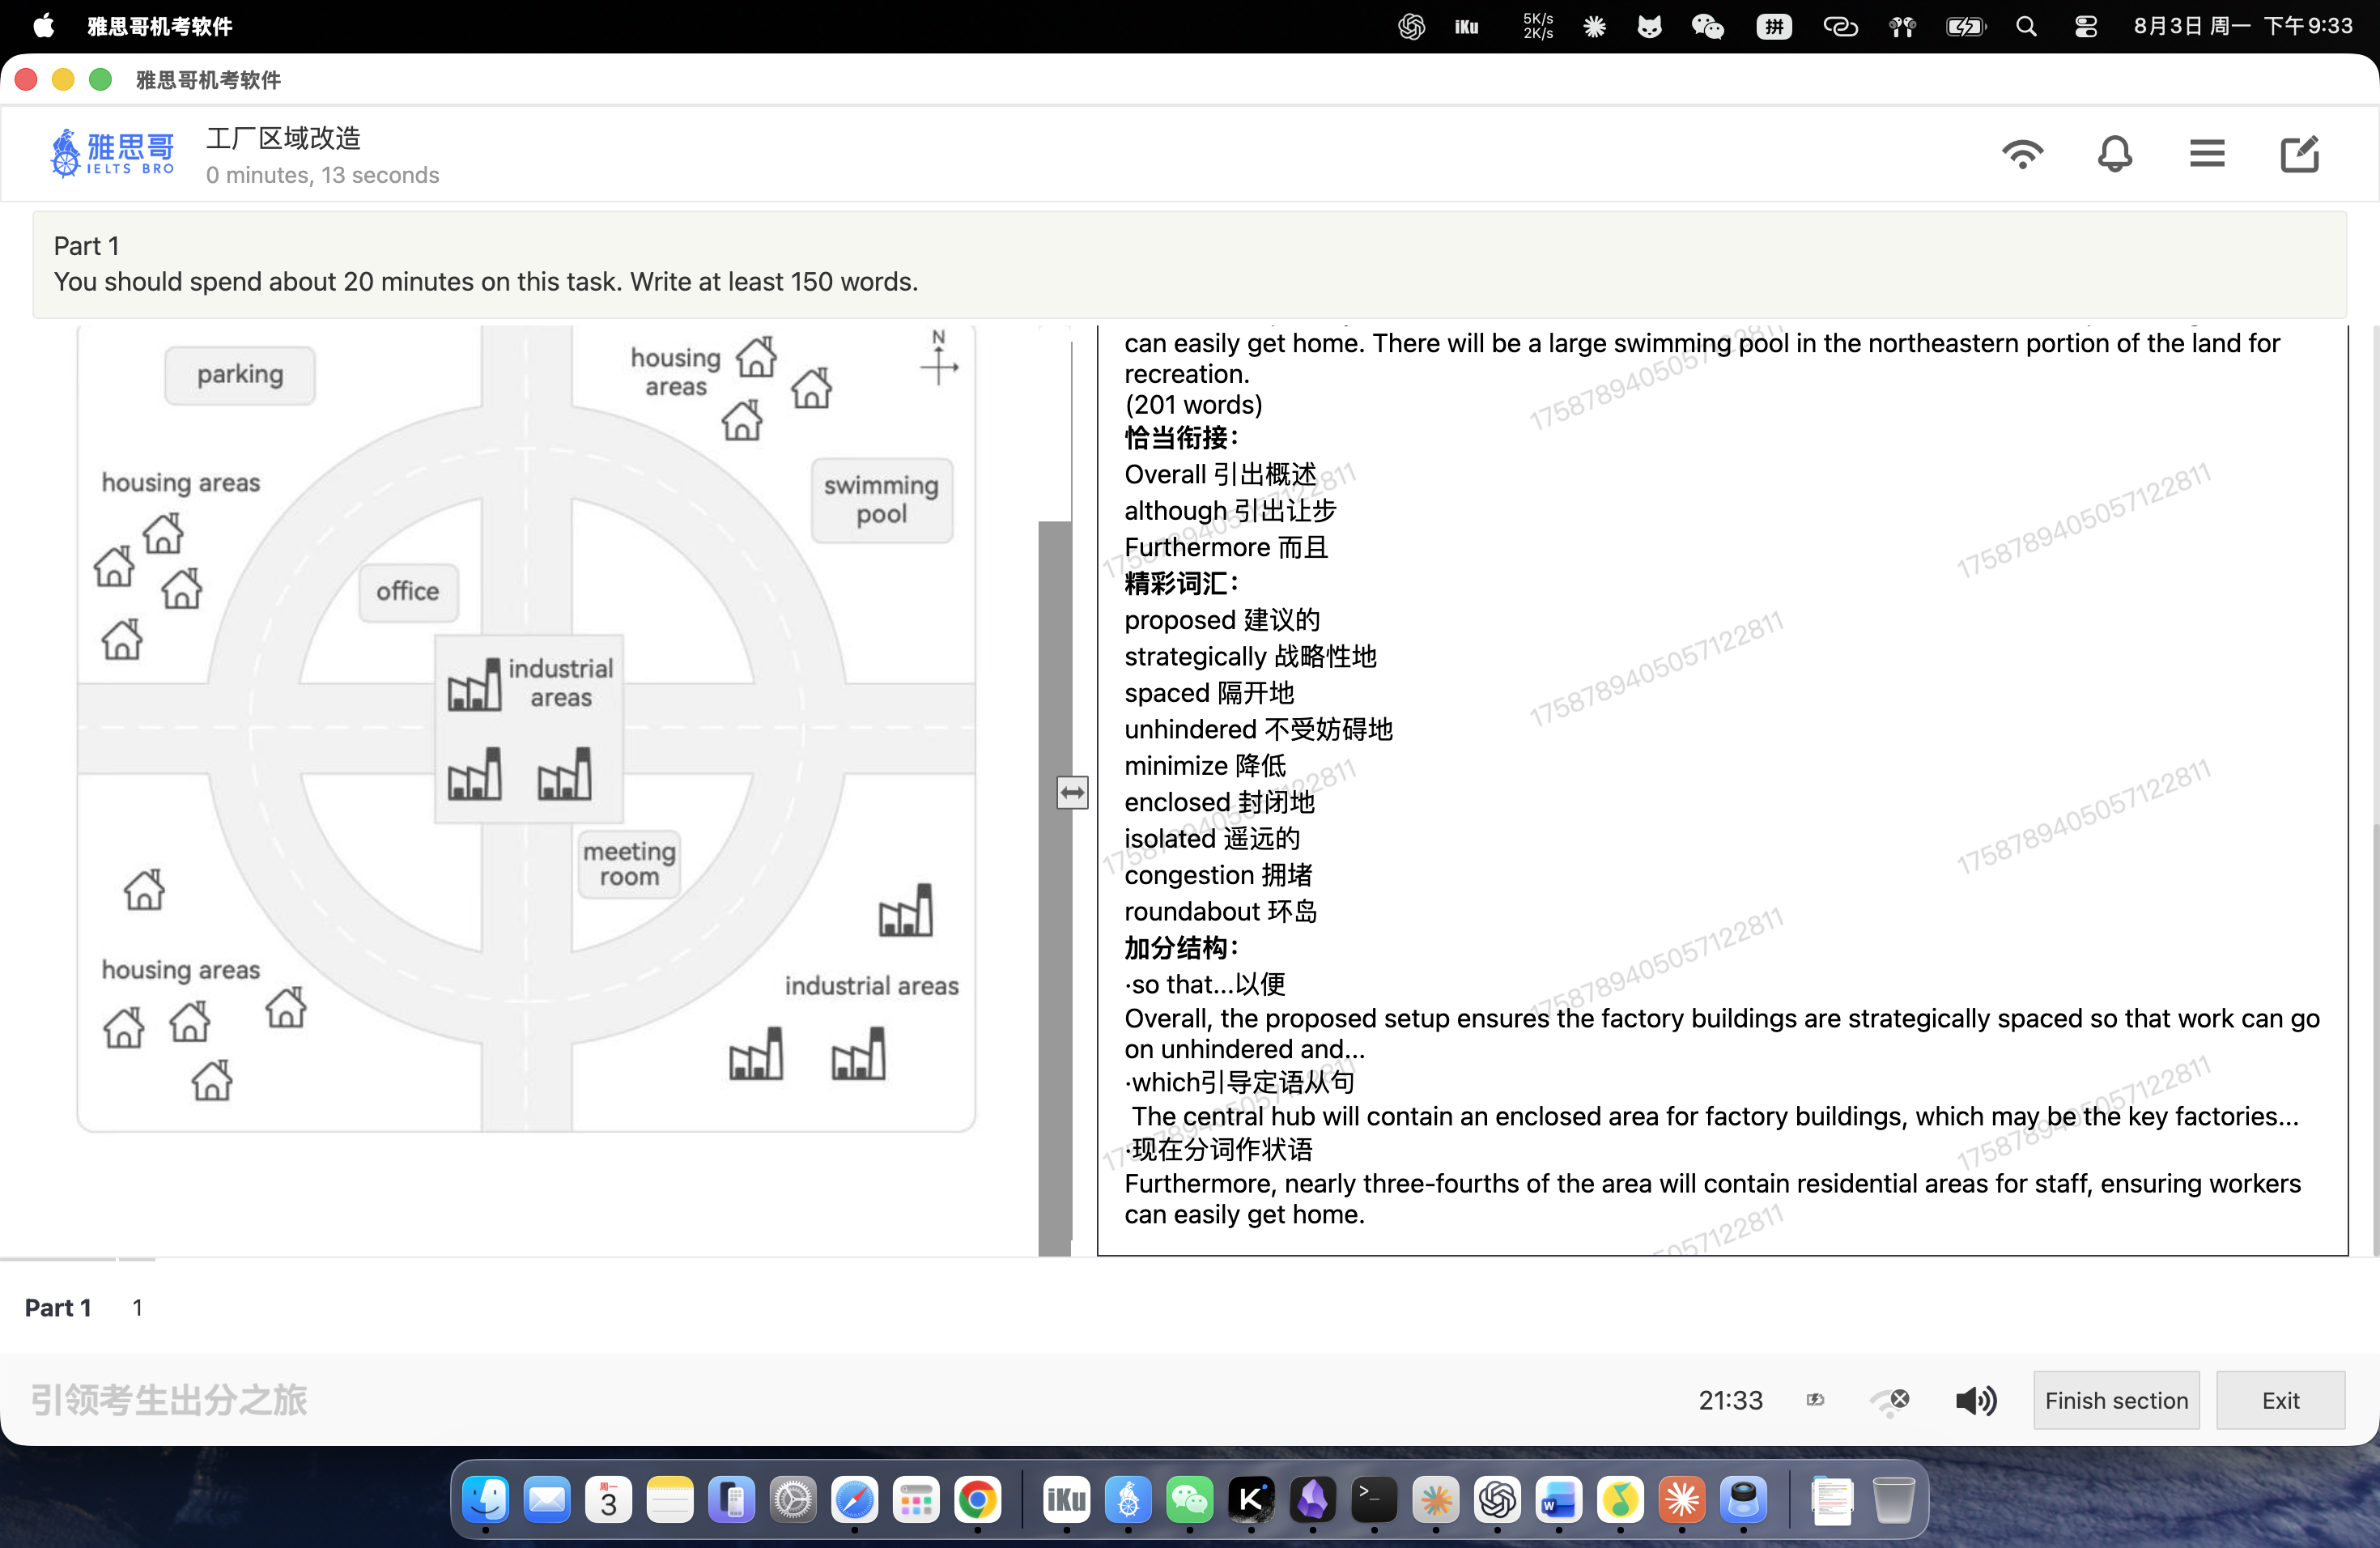
Task: Select question number 1 in bottom bar
Action: point(137,1307)
